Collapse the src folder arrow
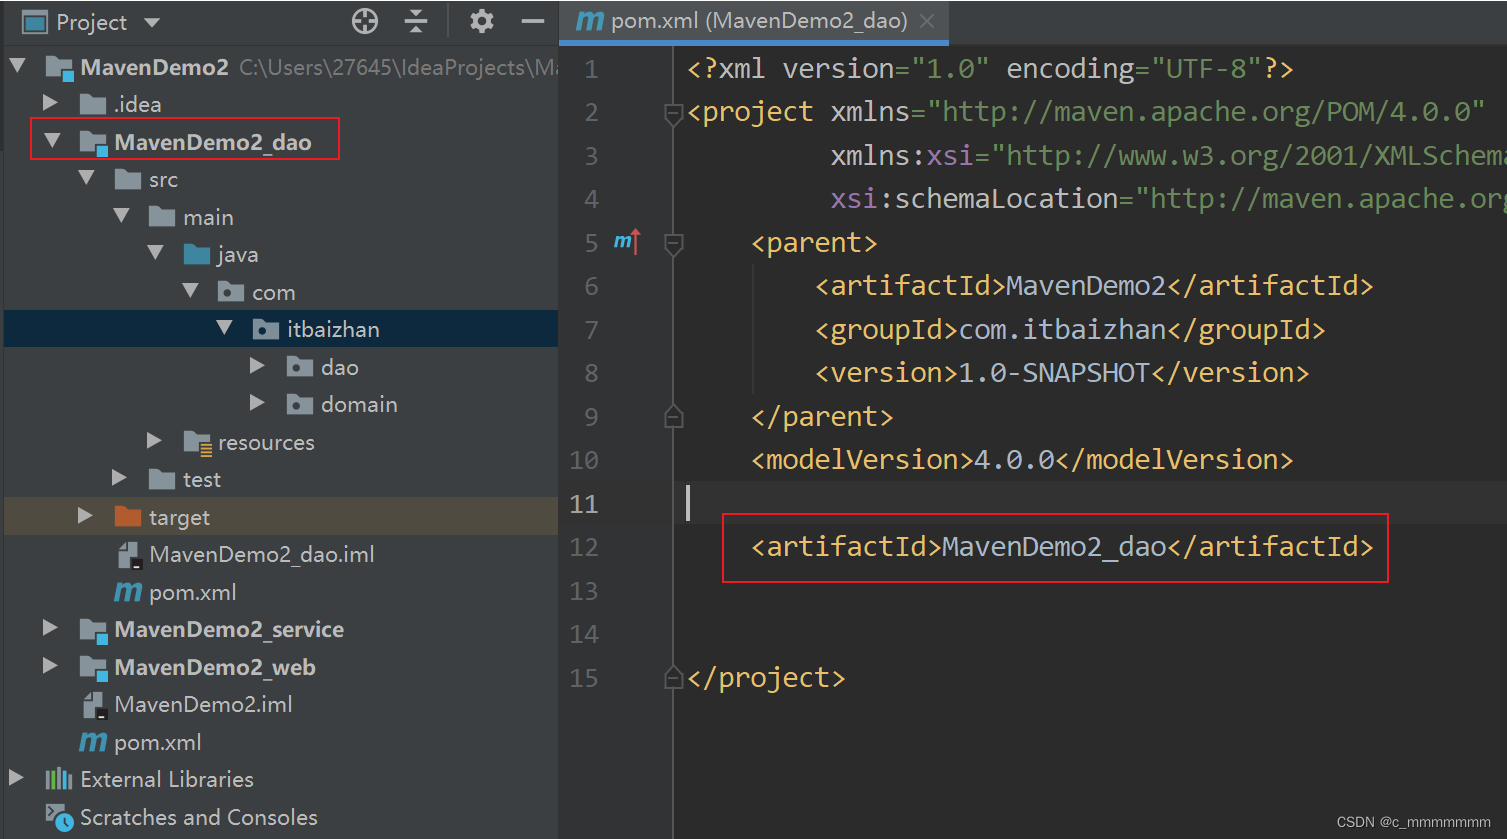The width and height of the screenshot is (1507, 839). 87,178
